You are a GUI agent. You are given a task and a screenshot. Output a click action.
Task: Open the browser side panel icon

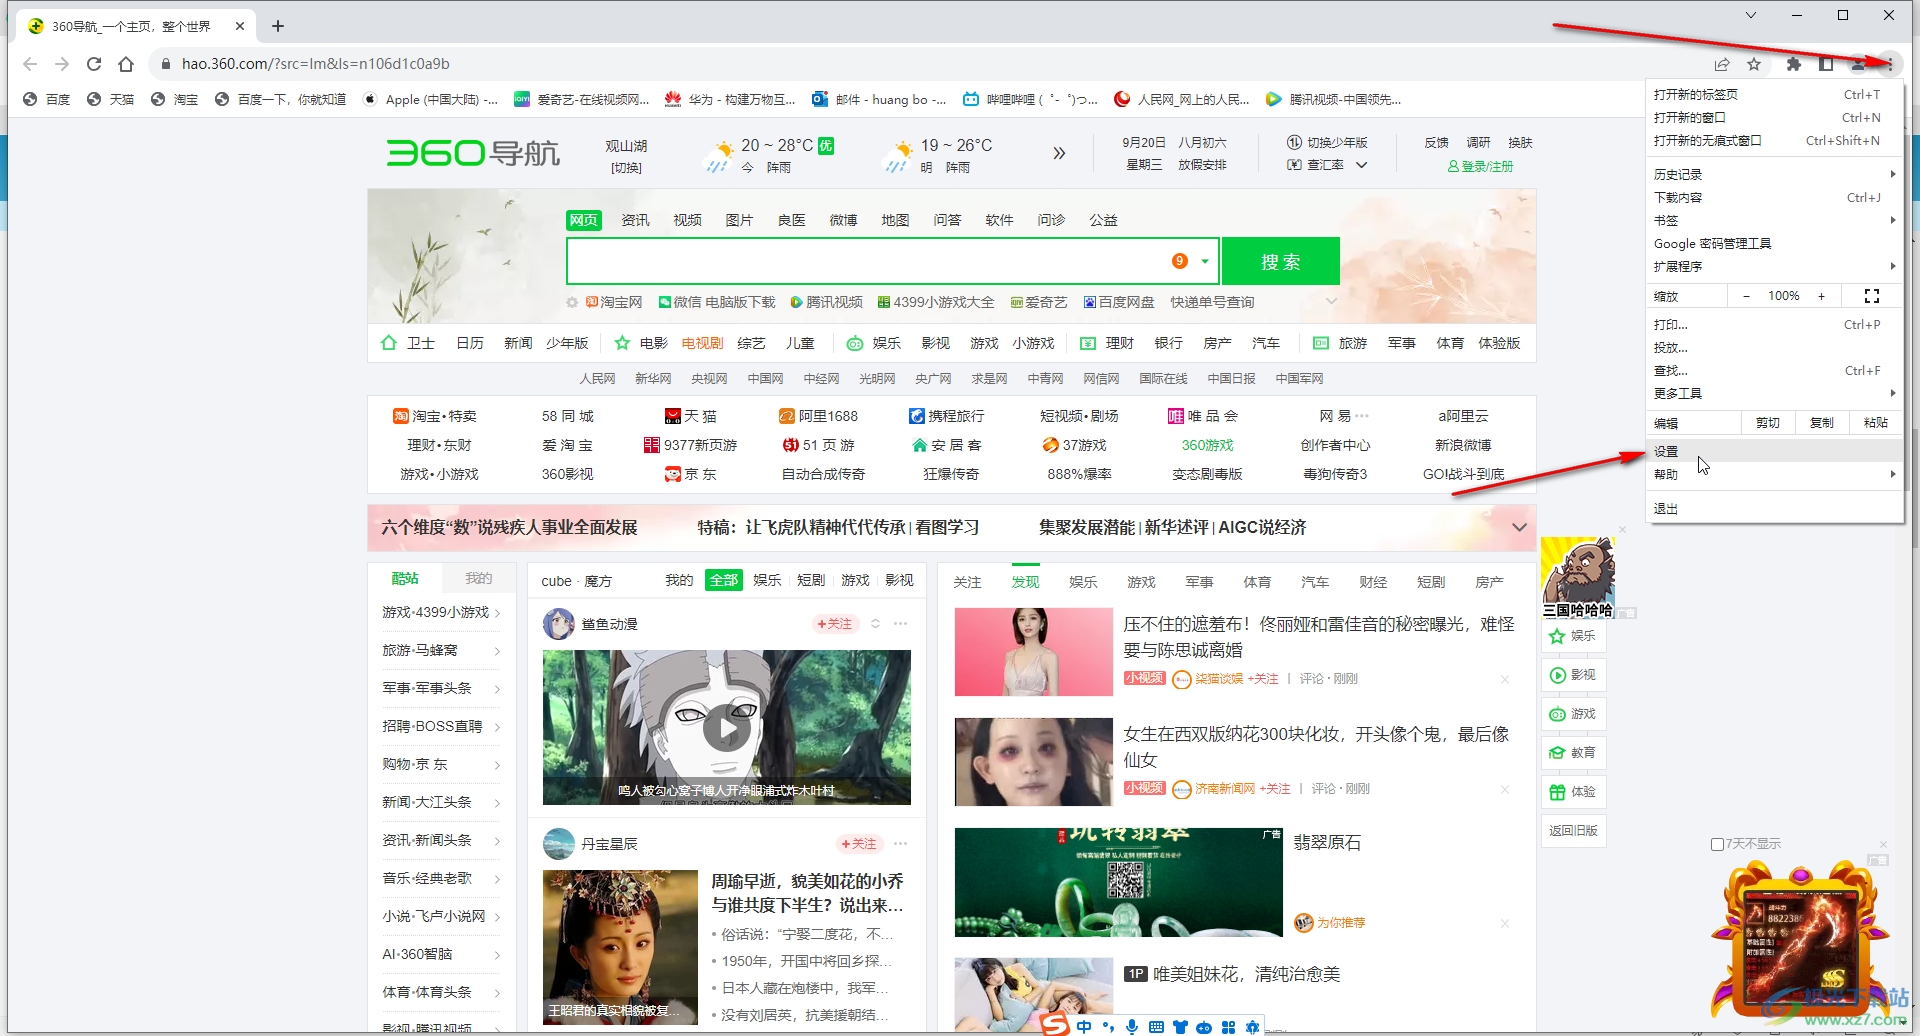(1826, 64)
